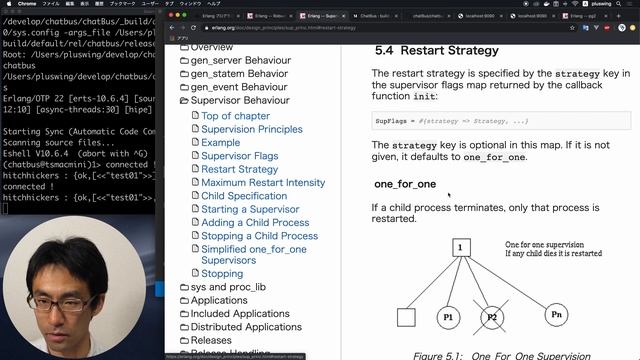Open the Adding a Child Process link
640x360 pixels.
click(x=255, y=222)
